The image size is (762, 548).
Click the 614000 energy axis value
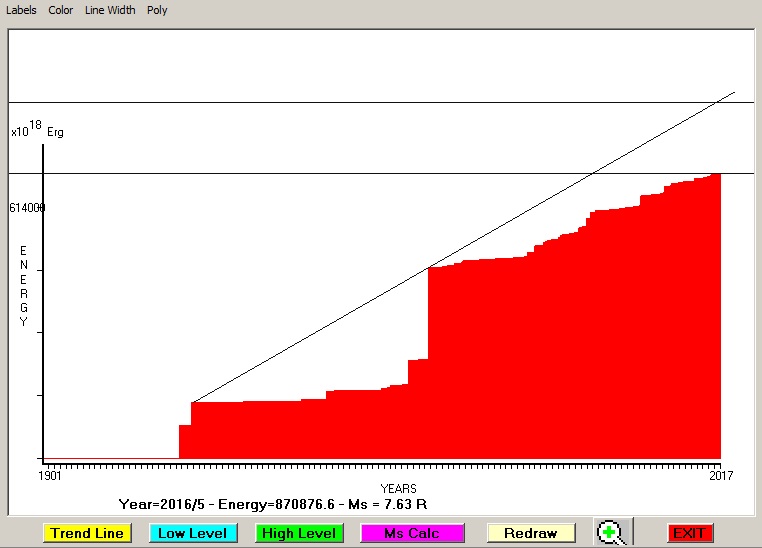click(27, 208)
